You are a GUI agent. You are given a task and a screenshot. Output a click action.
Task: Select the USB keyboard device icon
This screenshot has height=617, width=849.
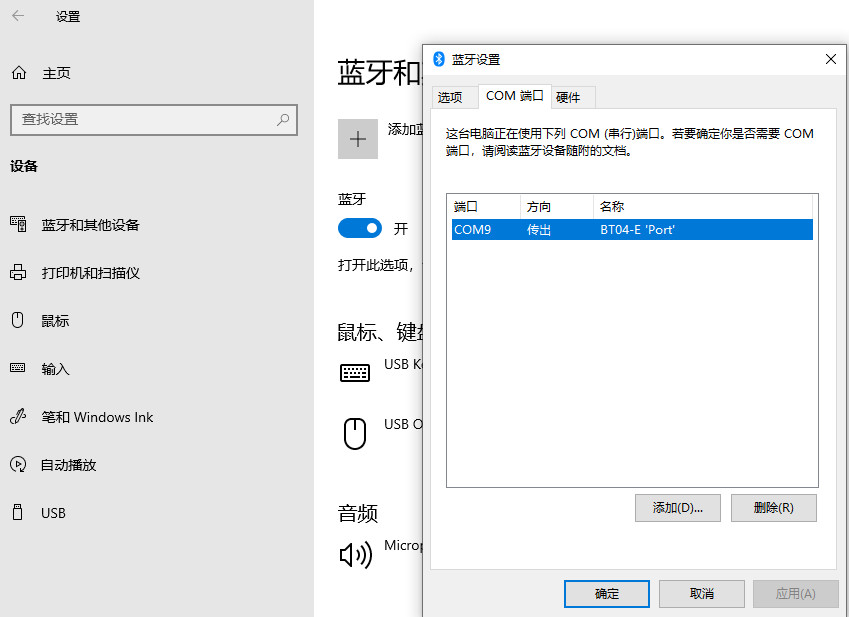(x=355, y=372)
